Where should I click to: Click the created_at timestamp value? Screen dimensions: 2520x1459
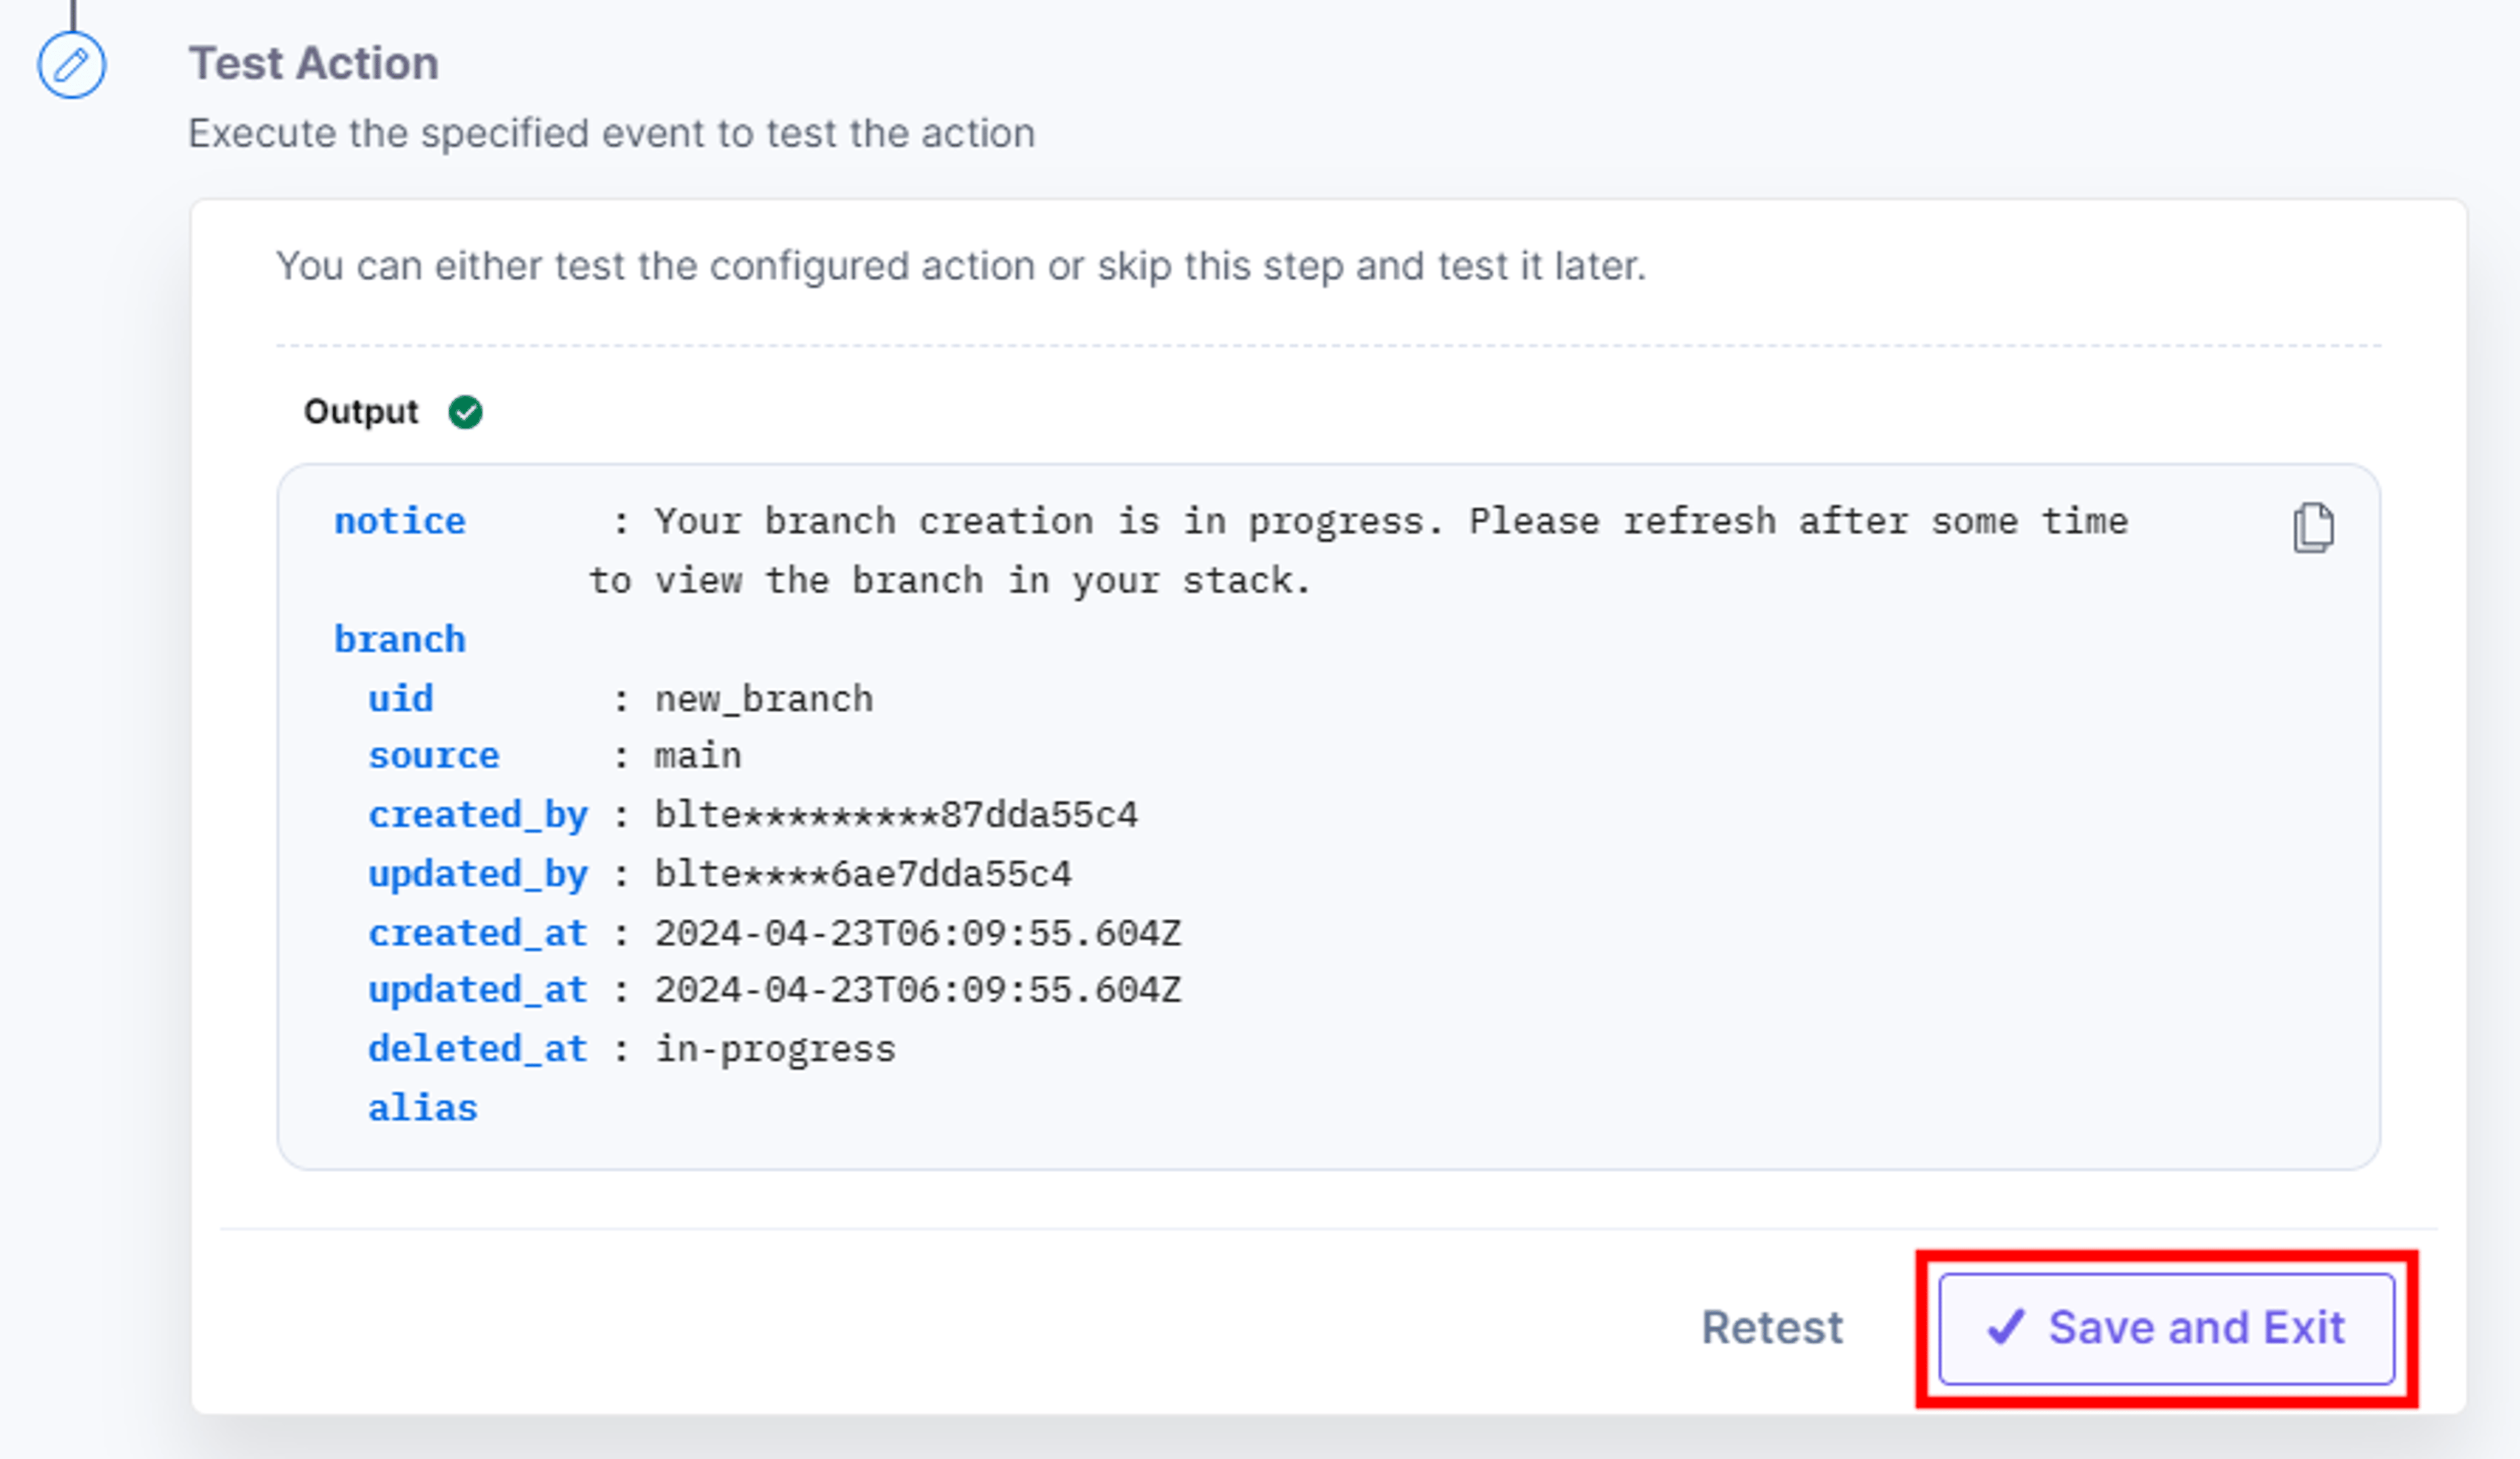pos(918,933)
